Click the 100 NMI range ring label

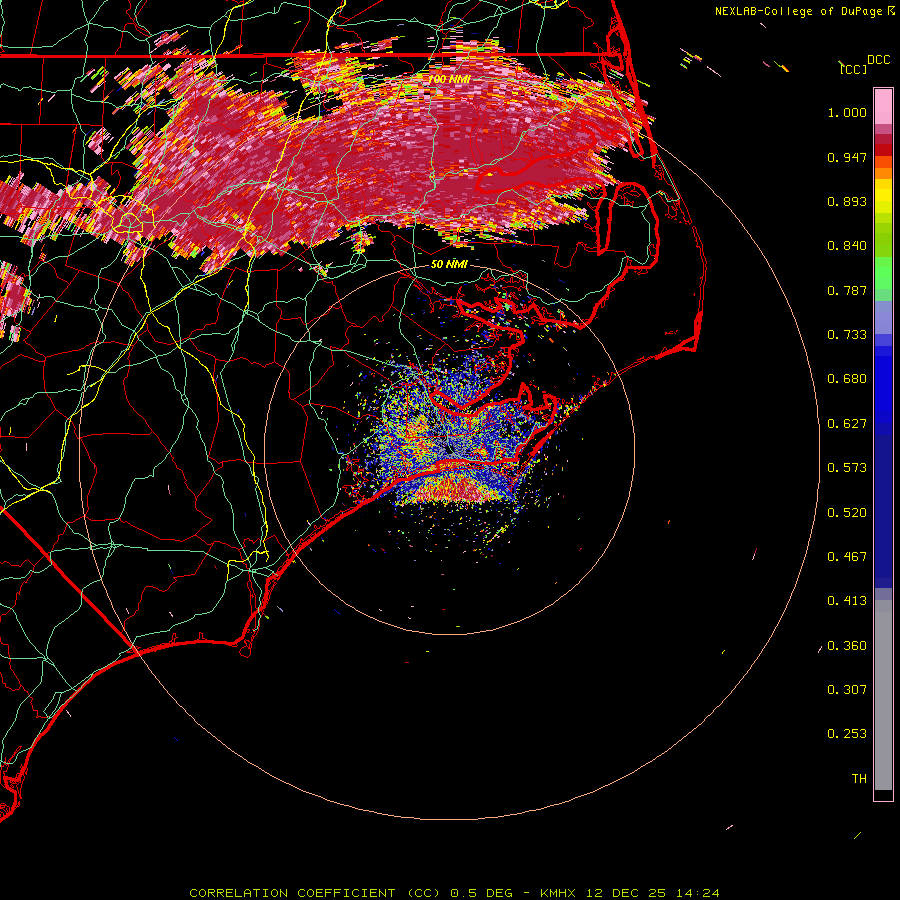449,79
